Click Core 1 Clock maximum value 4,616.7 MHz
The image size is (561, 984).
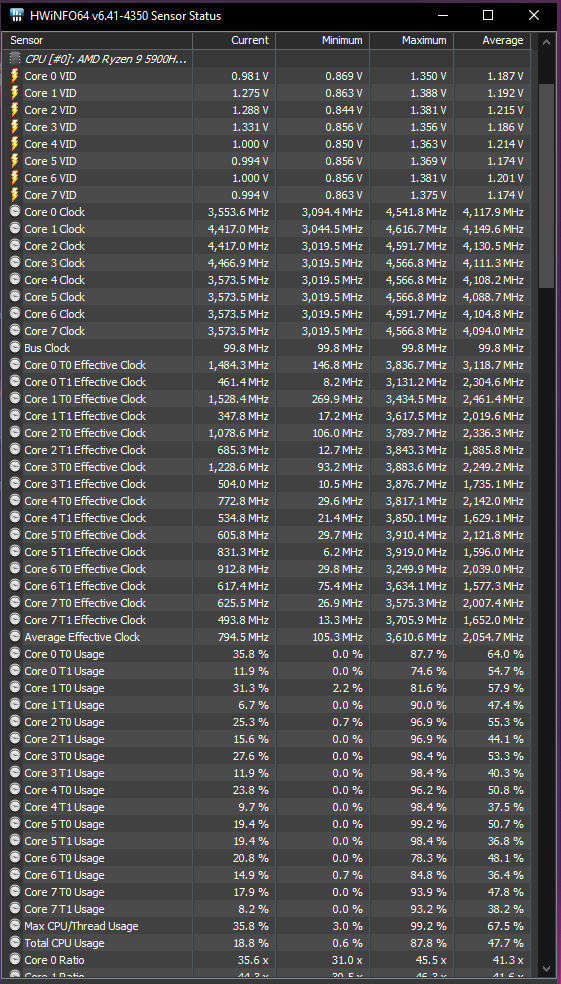pyautogui.click(x=415, y=229)
